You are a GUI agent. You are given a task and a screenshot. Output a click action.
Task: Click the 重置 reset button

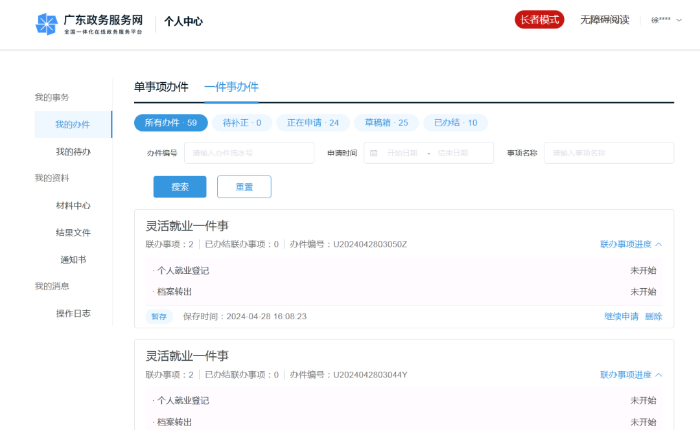pos(244,187)
